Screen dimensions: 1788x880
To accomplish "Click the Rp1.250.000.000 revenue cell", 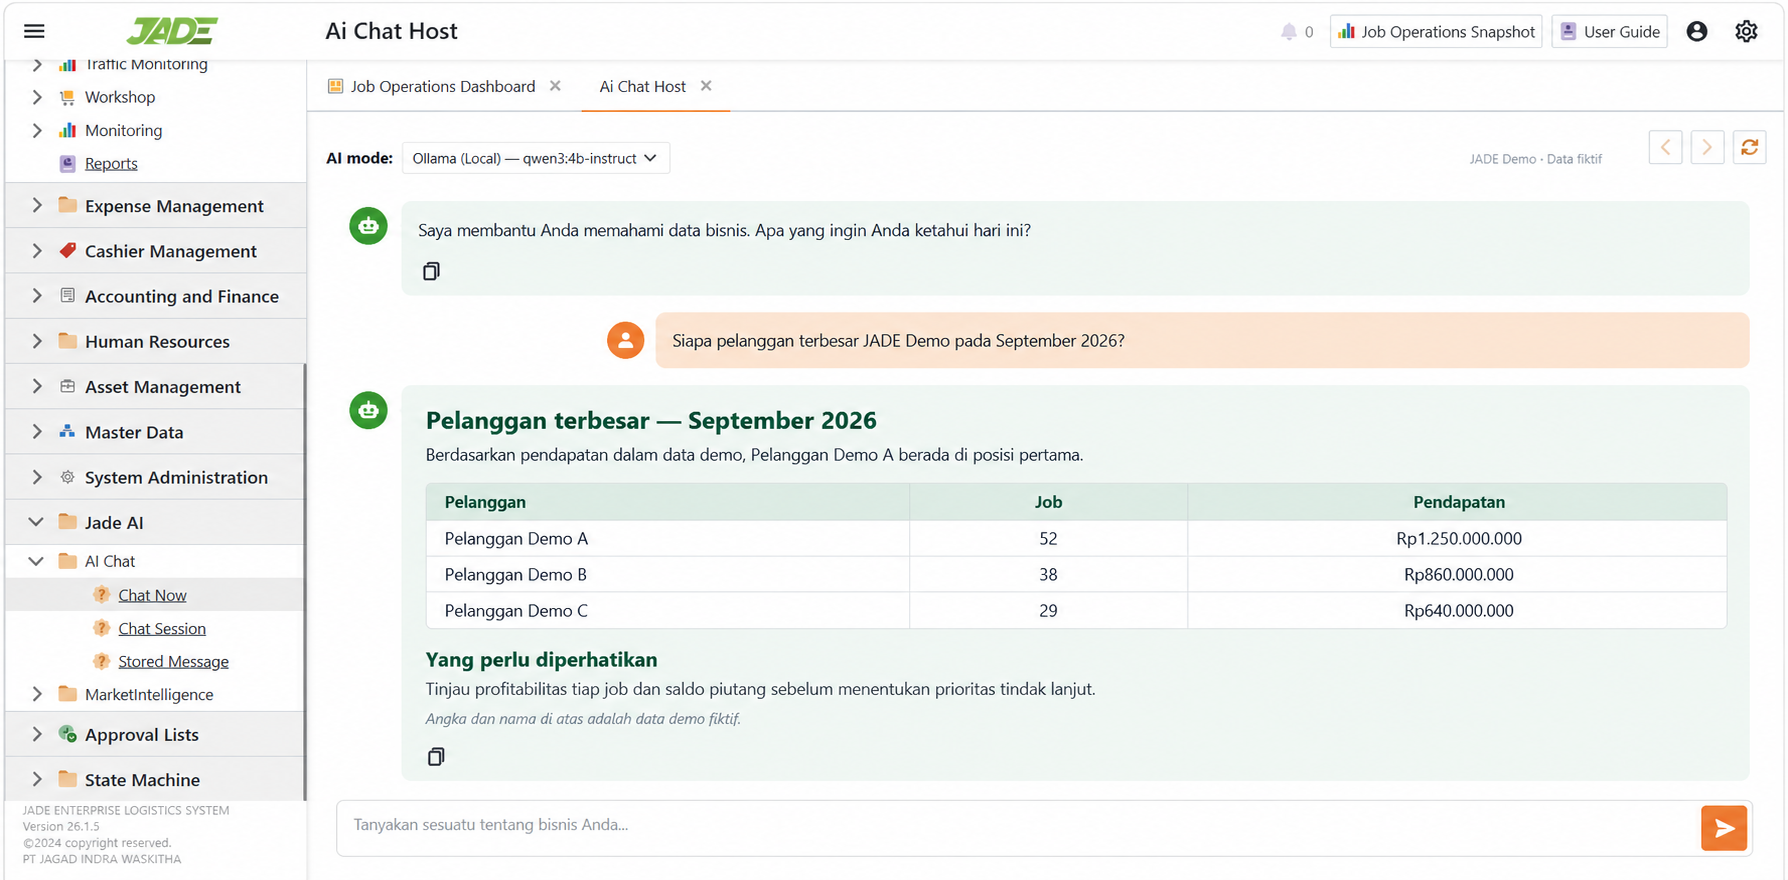I will (x=1458, y=538).
